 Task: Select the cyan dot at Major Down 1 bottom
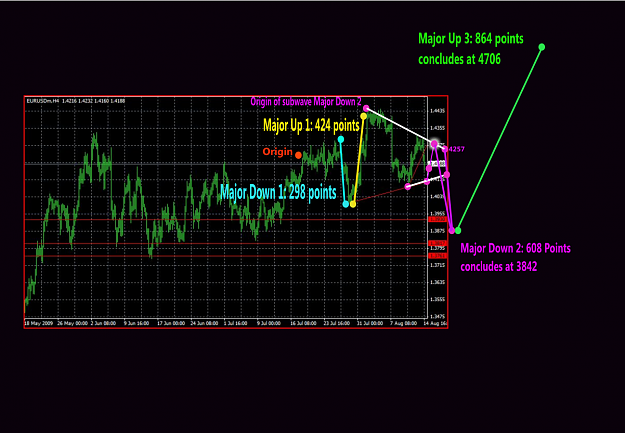[x=346, y=204]
